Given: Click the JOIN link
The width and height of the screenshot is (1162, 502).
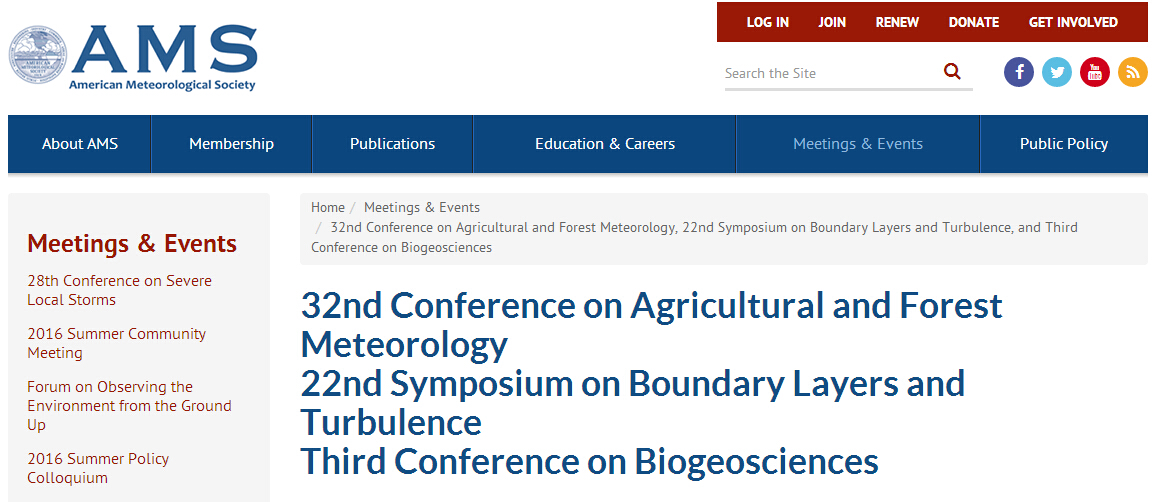Looking at the screenshot, I should (x=832, y=22).
